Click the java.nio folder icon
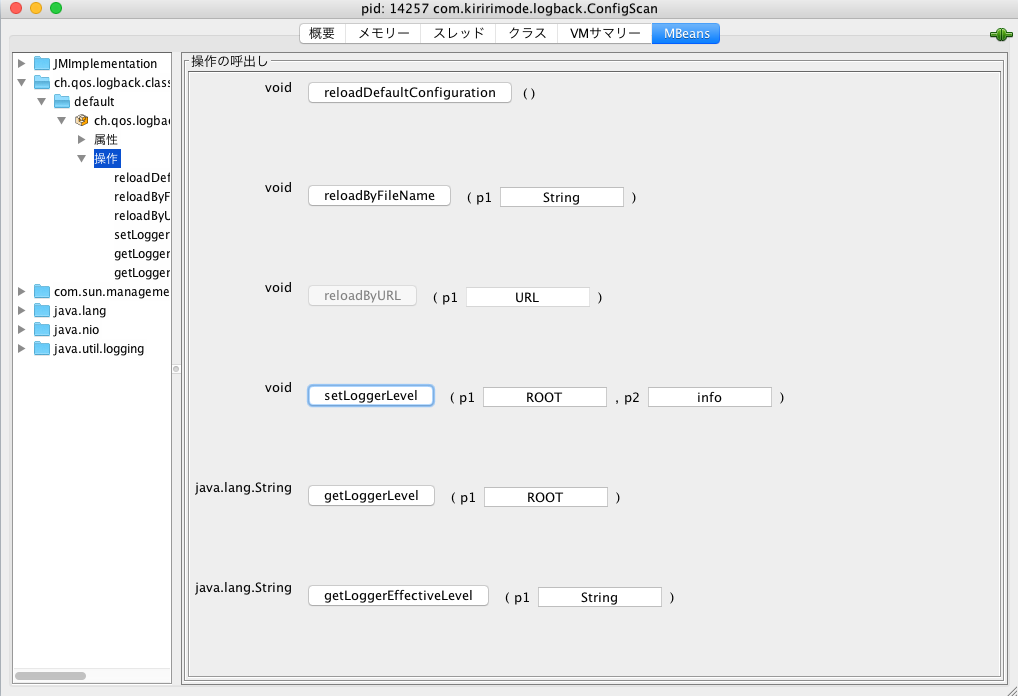This screenshot has height=696, width=1018. click(42, 329)
